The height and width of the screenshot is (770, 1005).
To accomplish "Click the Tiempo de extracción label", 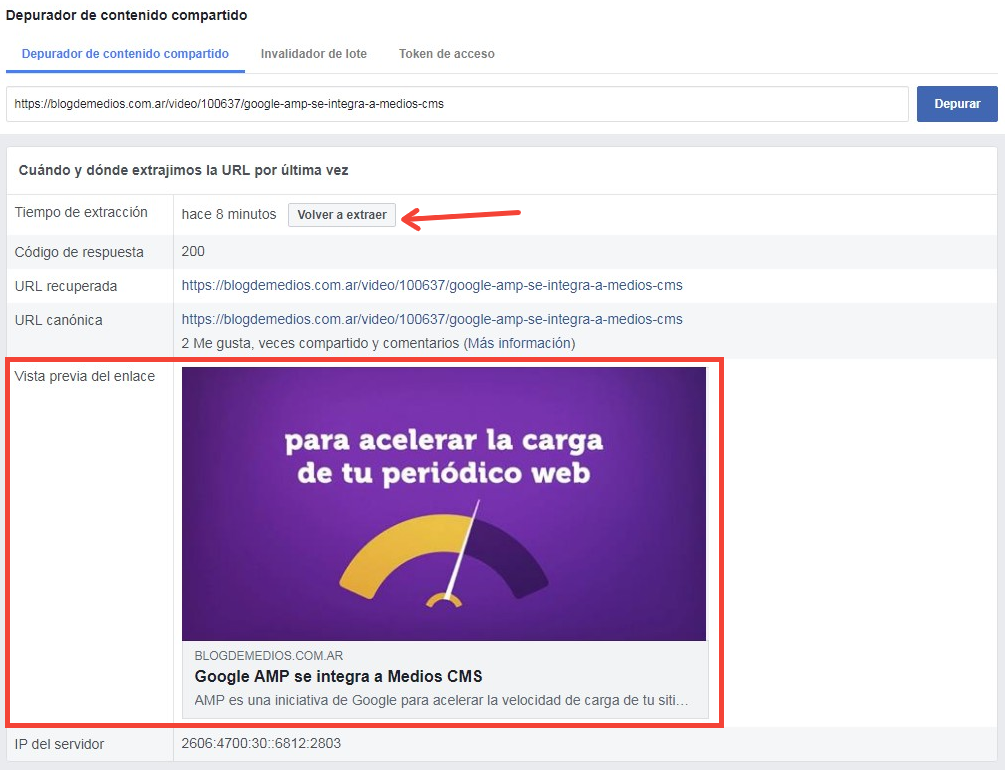I will click(x=81, y=212).
